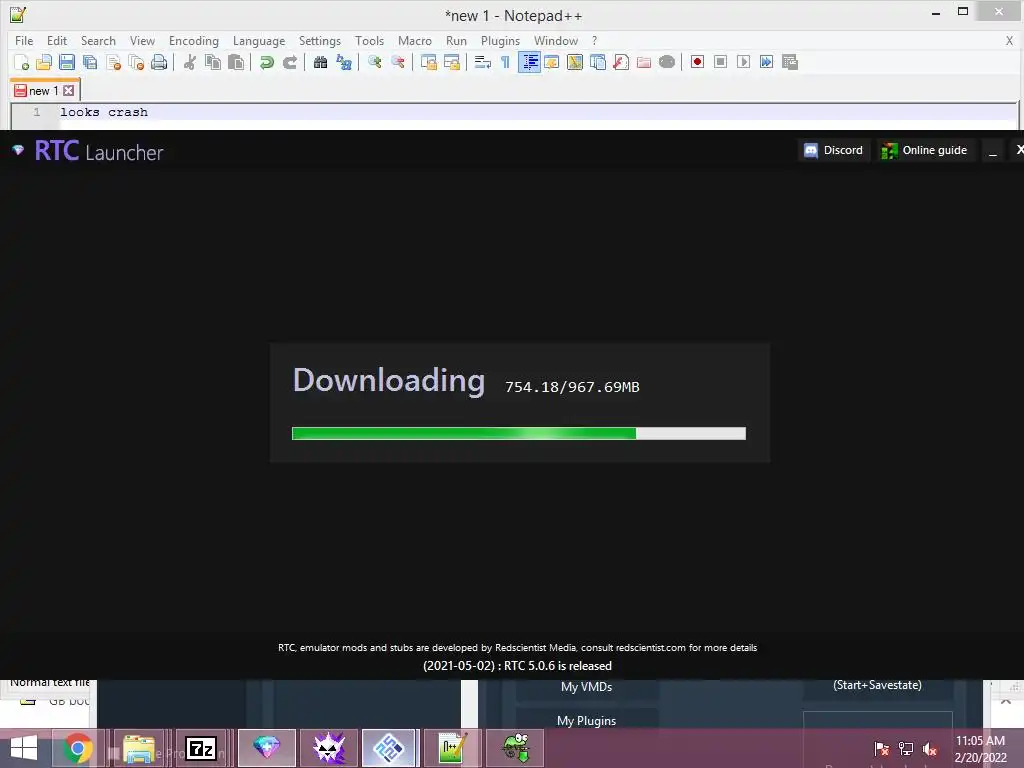This screenshot has height=768, width=1024.
Task: Cut selection with the scissors icon
Action: (x=190, y=62)
